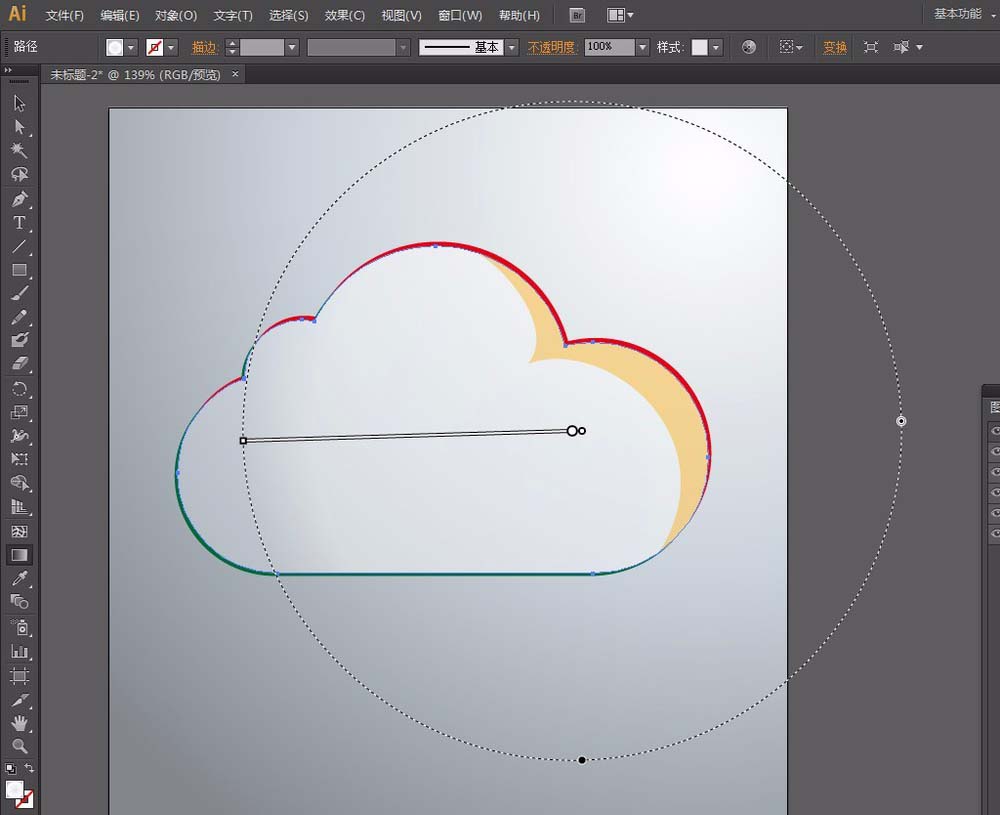Click the fill color swatch in toolbox
Viewport: 1000px width, 815px height.
pyautogui.click(x=15, y=790)
